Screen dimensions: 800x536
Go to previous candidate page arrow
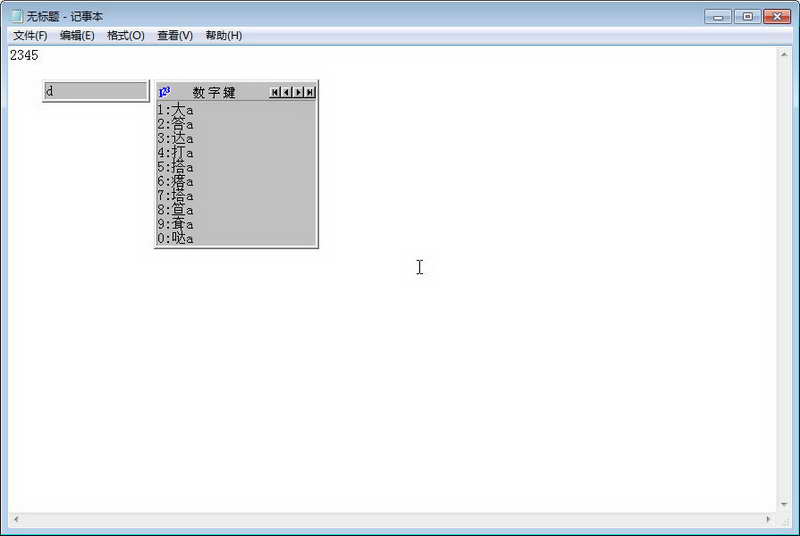[x=287, y=92]
